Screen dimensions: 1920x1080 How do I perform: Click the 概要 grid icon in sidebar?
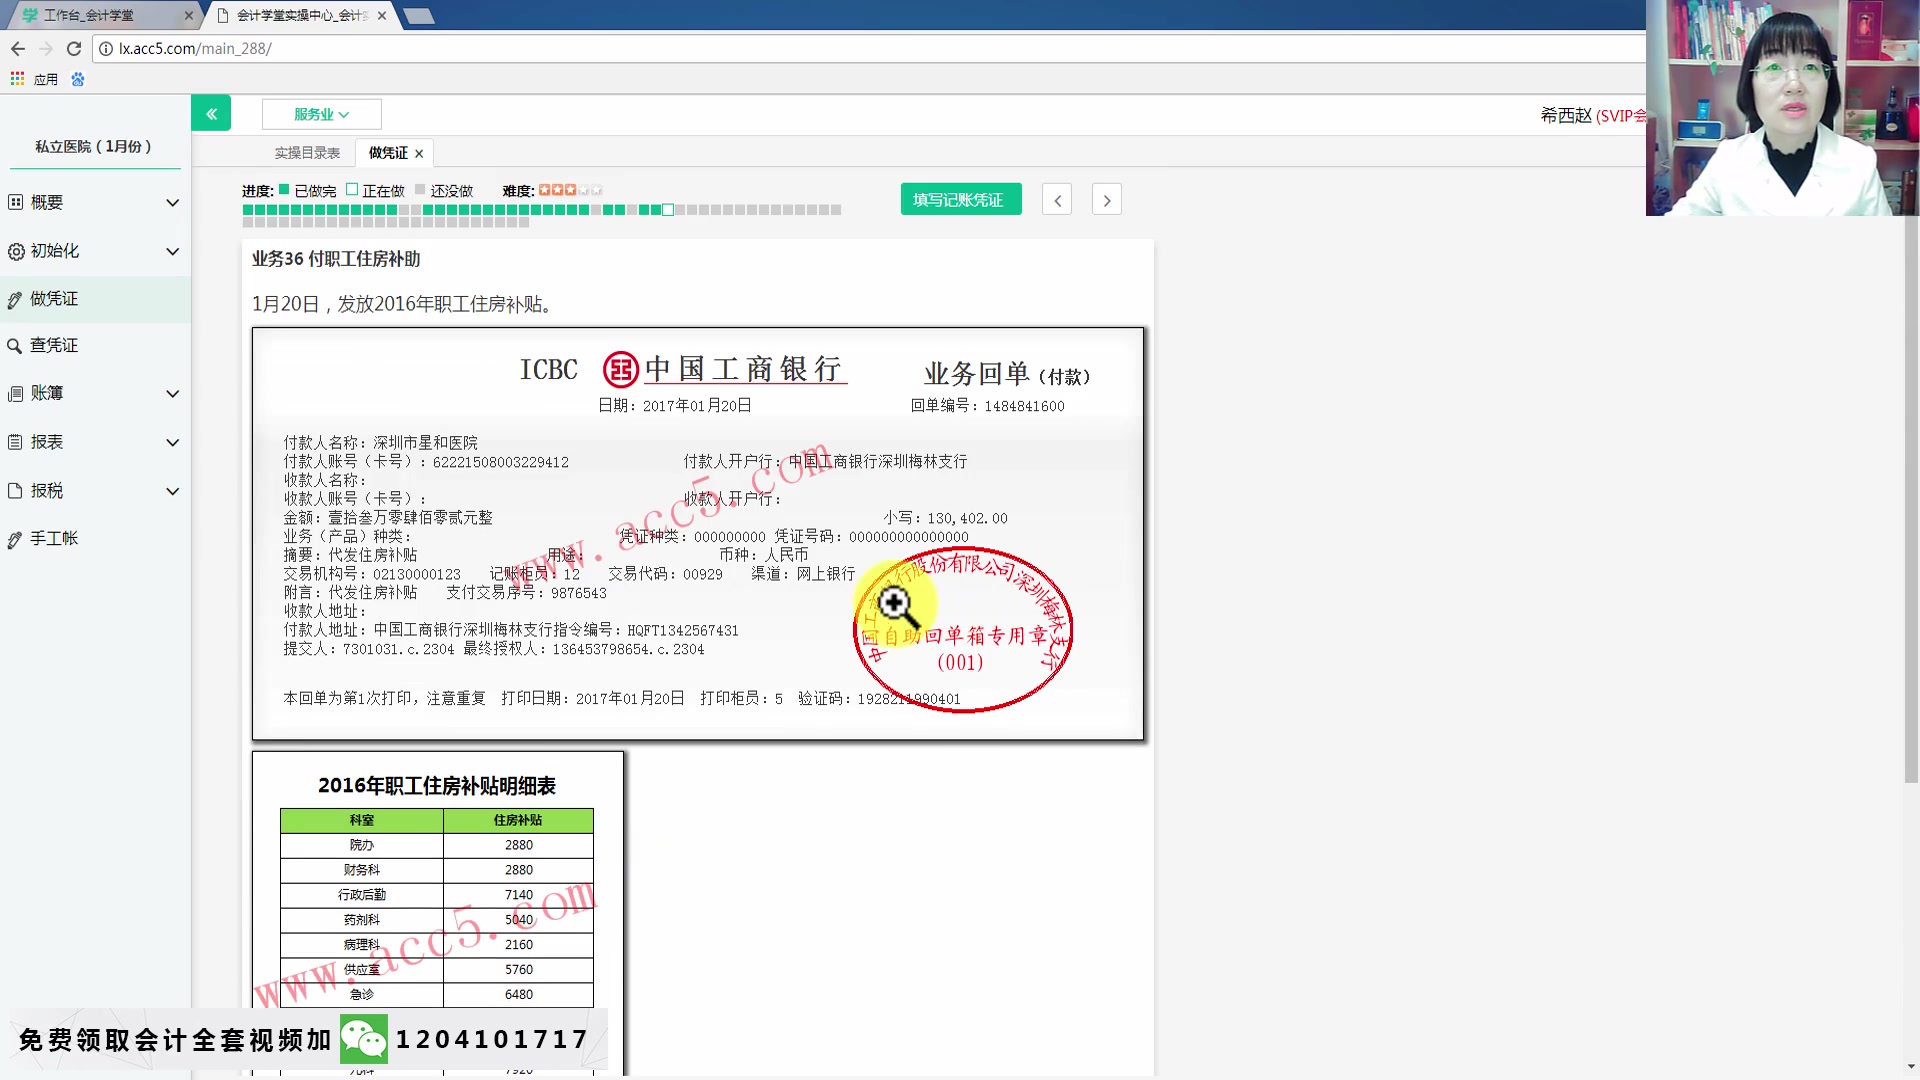point(15,202)
